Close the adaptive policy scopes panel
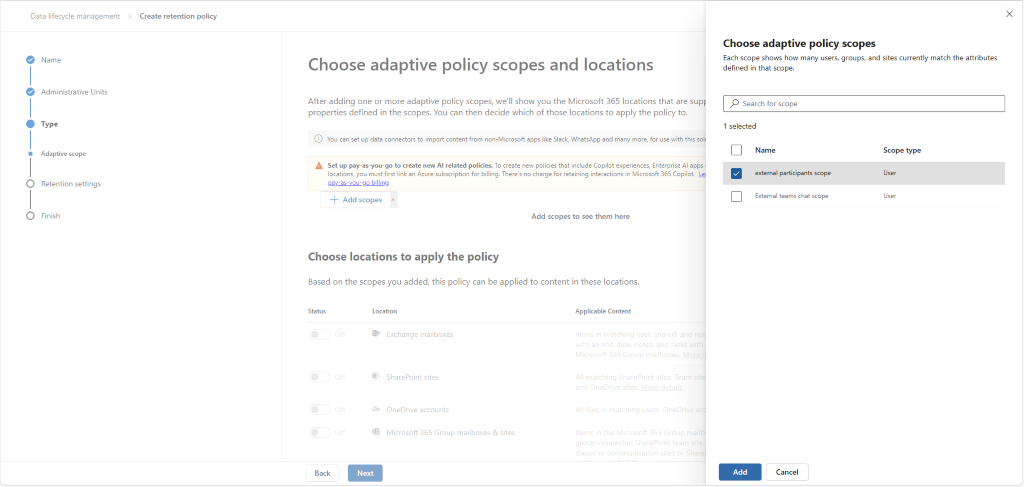Screen dimensions: 1024x487 coord(1009,14)
